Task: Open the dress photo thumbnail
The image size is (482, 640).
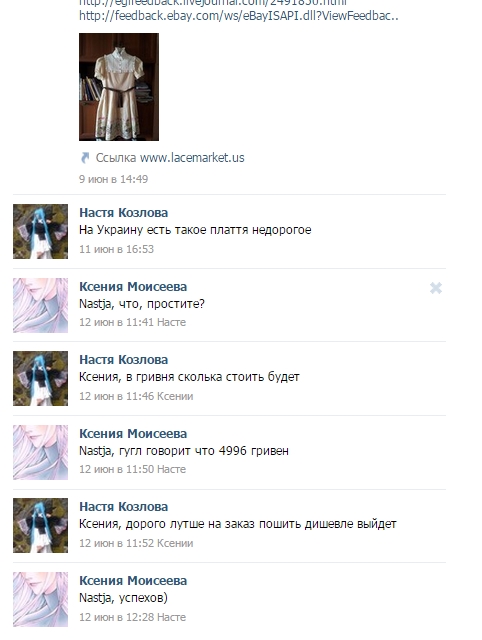Action: click(x=119, y=87)
